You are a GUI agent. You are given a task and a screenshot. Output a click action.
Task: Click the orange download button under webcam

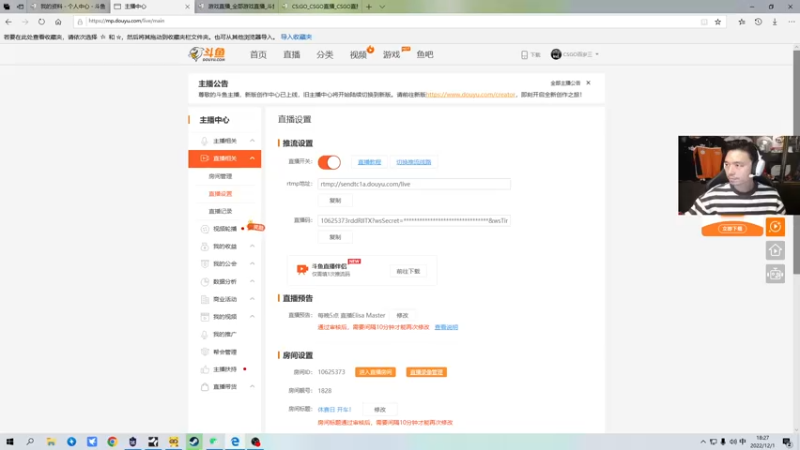click(x=732, y=229)
